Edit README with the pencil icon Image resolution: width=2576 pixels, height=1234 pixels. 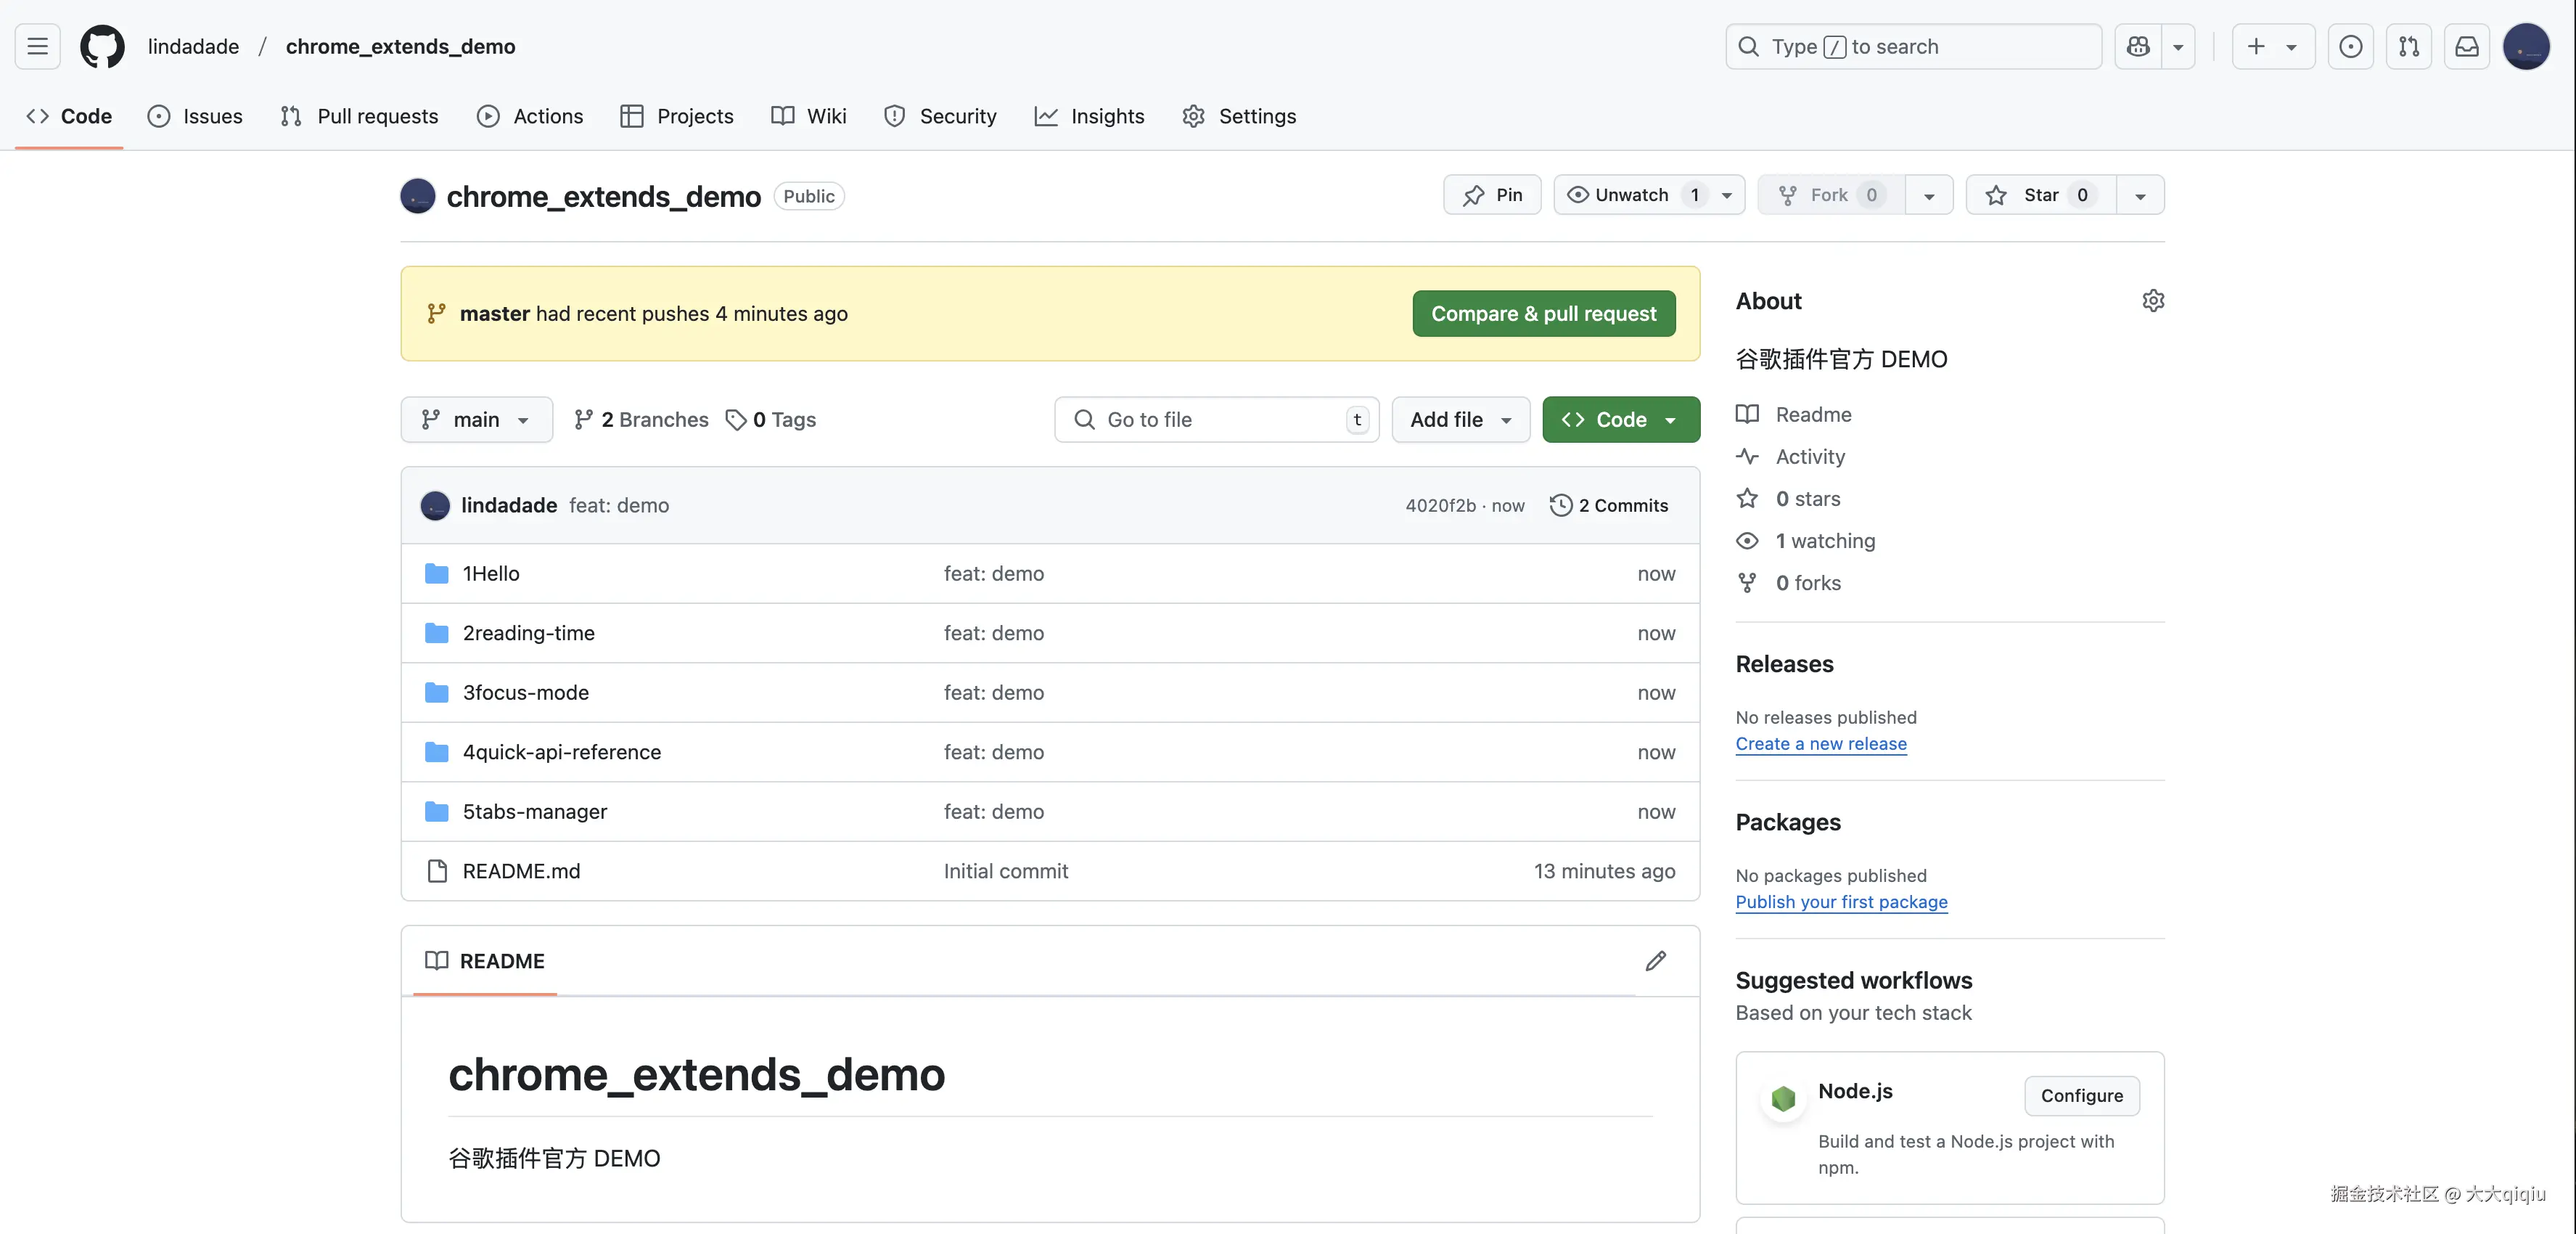1655,961
